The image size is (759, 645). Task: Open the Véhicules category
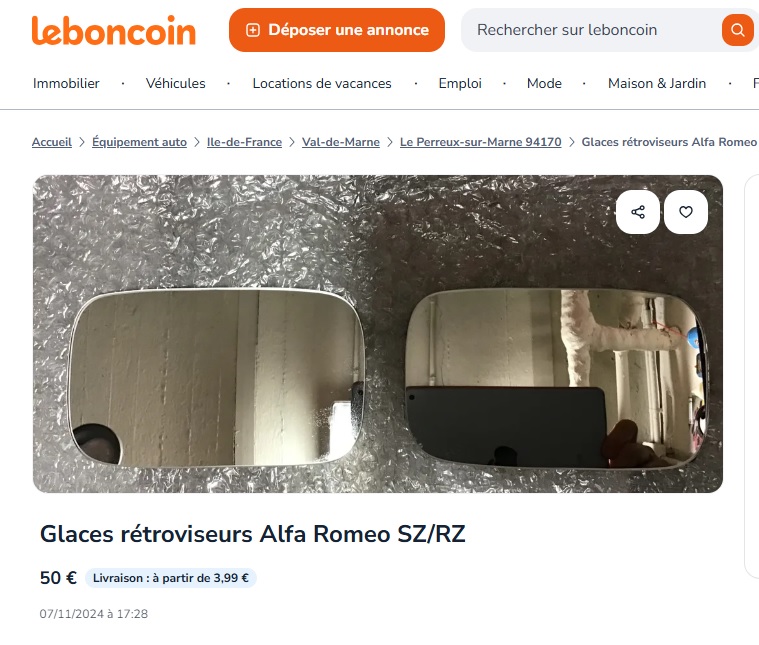point(176,83)
